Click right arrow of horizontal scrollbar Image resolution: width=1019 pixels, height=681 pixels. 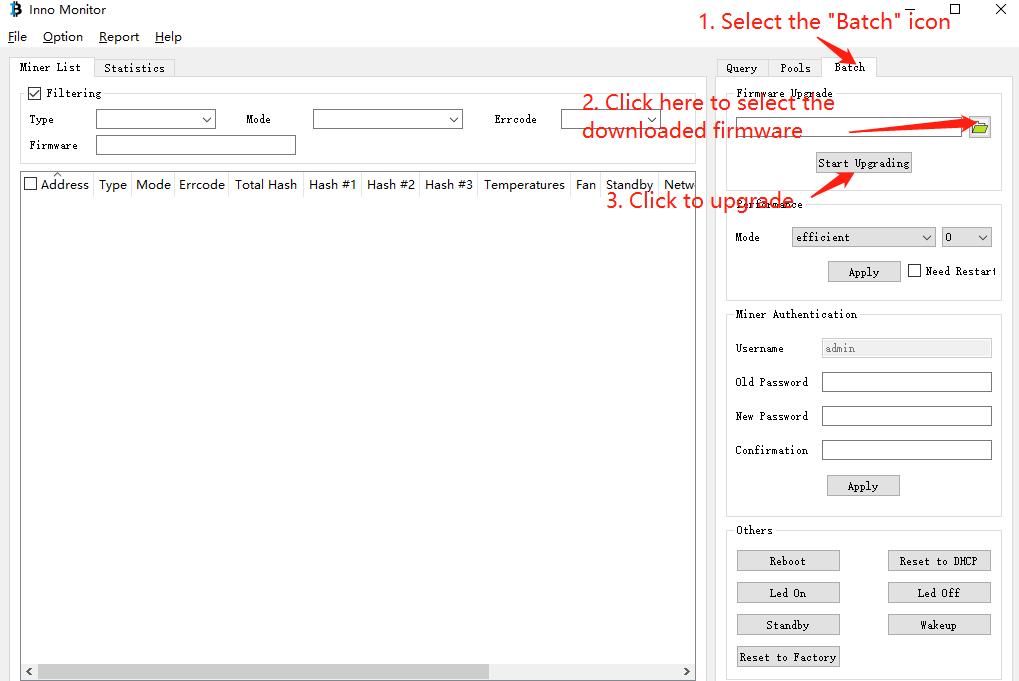pyautogui.click(x=687, y=672)
